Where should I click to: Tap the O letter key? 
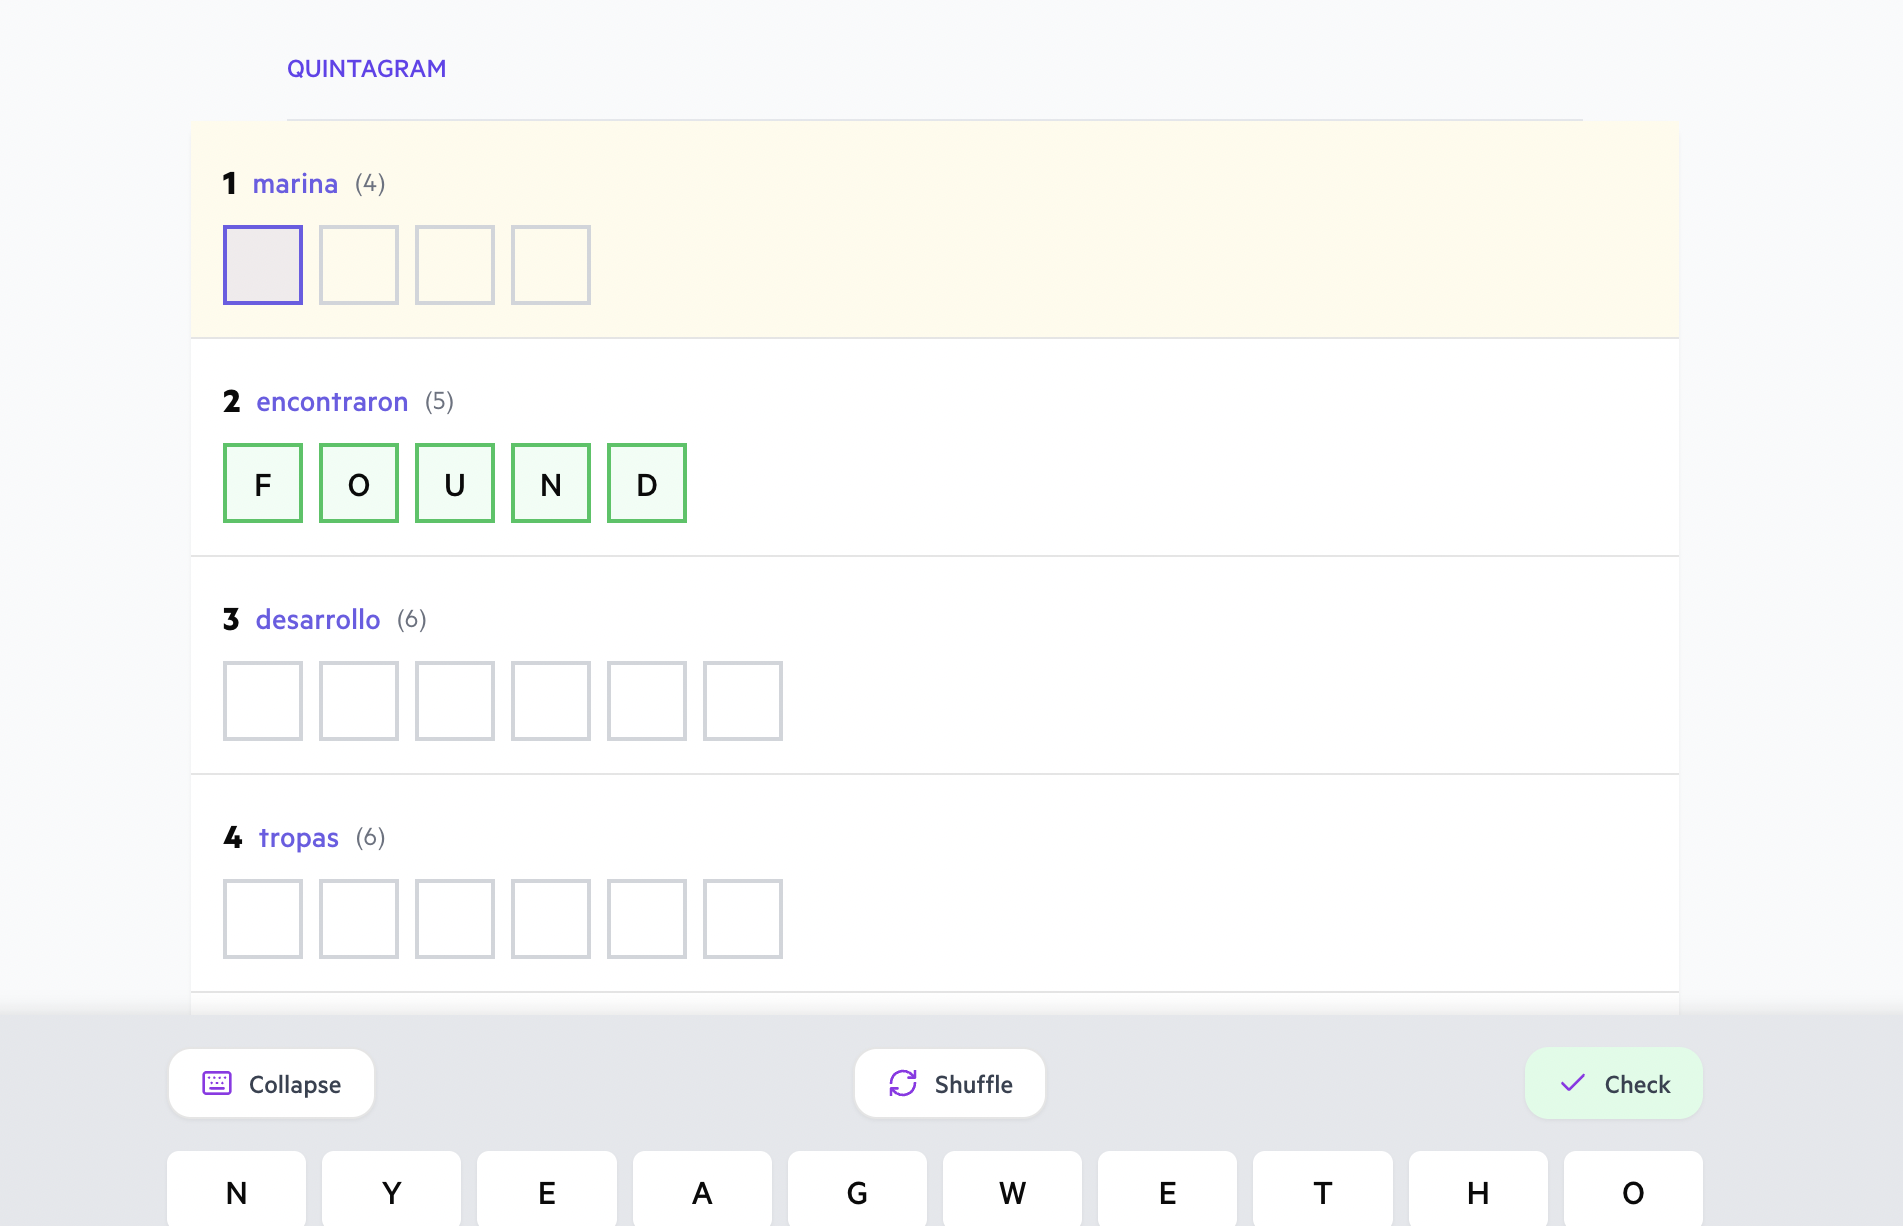pyautogui.click(x=1633, y=1190)
